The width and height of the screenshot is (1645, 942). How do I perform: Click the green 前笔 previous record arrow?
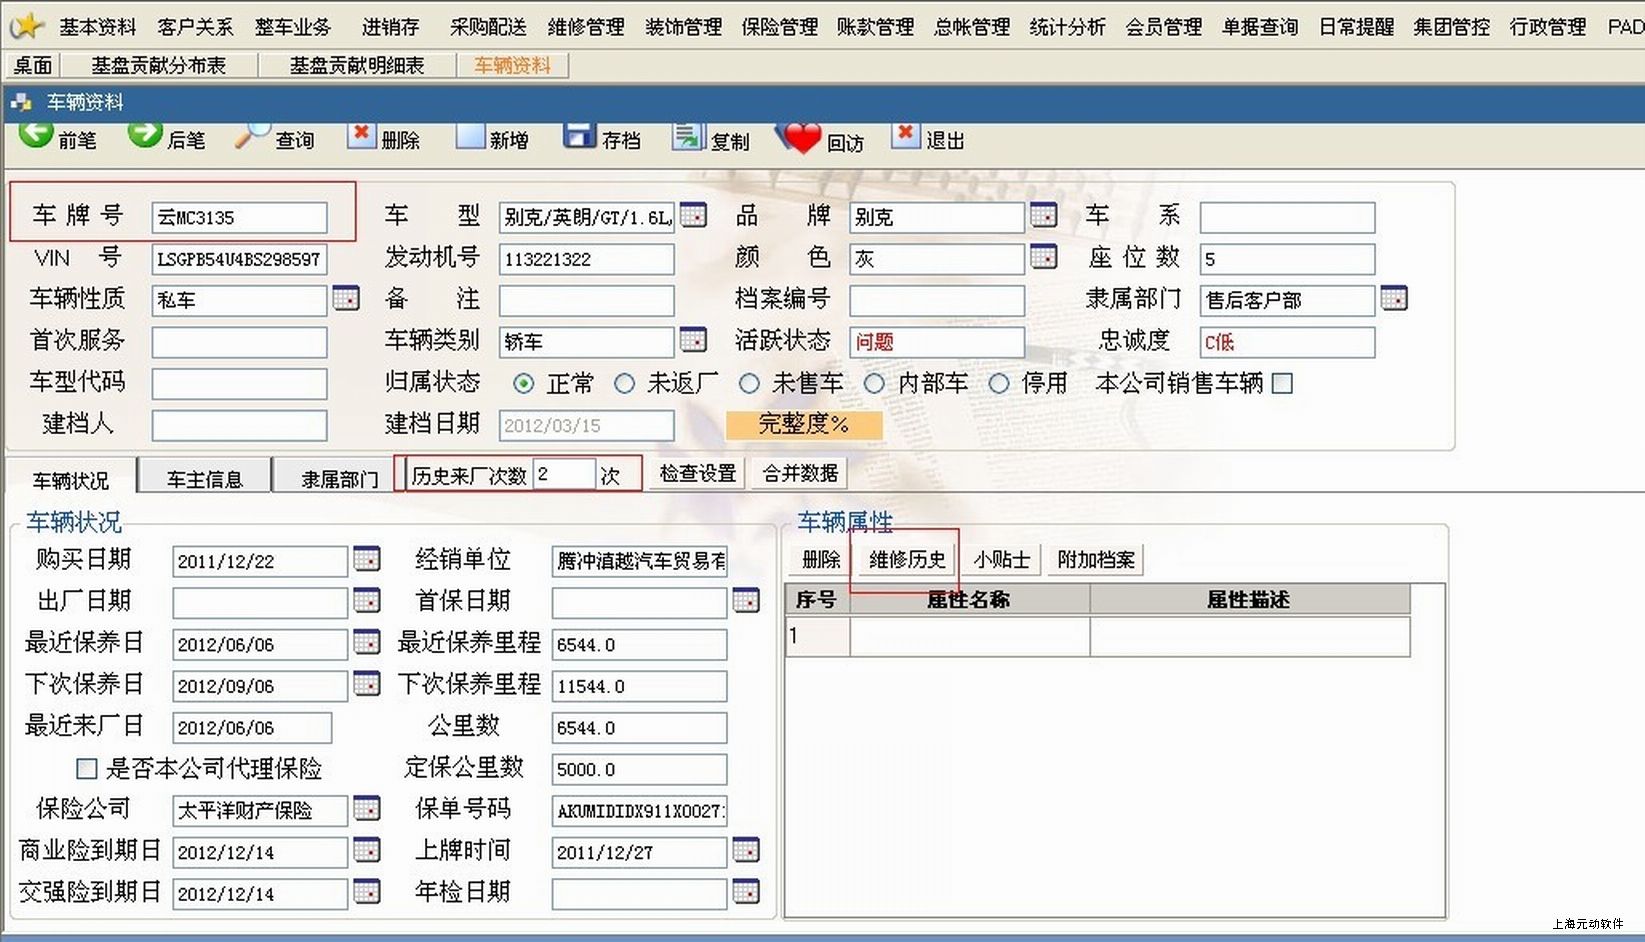tap(37, 134)
